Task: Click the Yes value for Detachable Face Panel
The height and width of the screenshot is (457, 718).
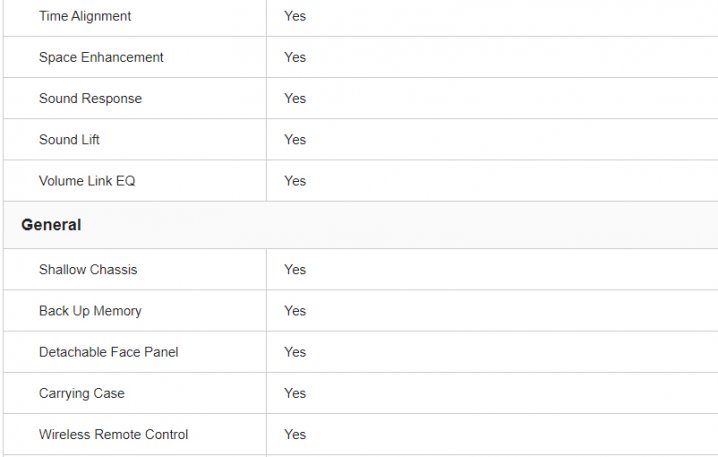Action: [x=295, y=352]
